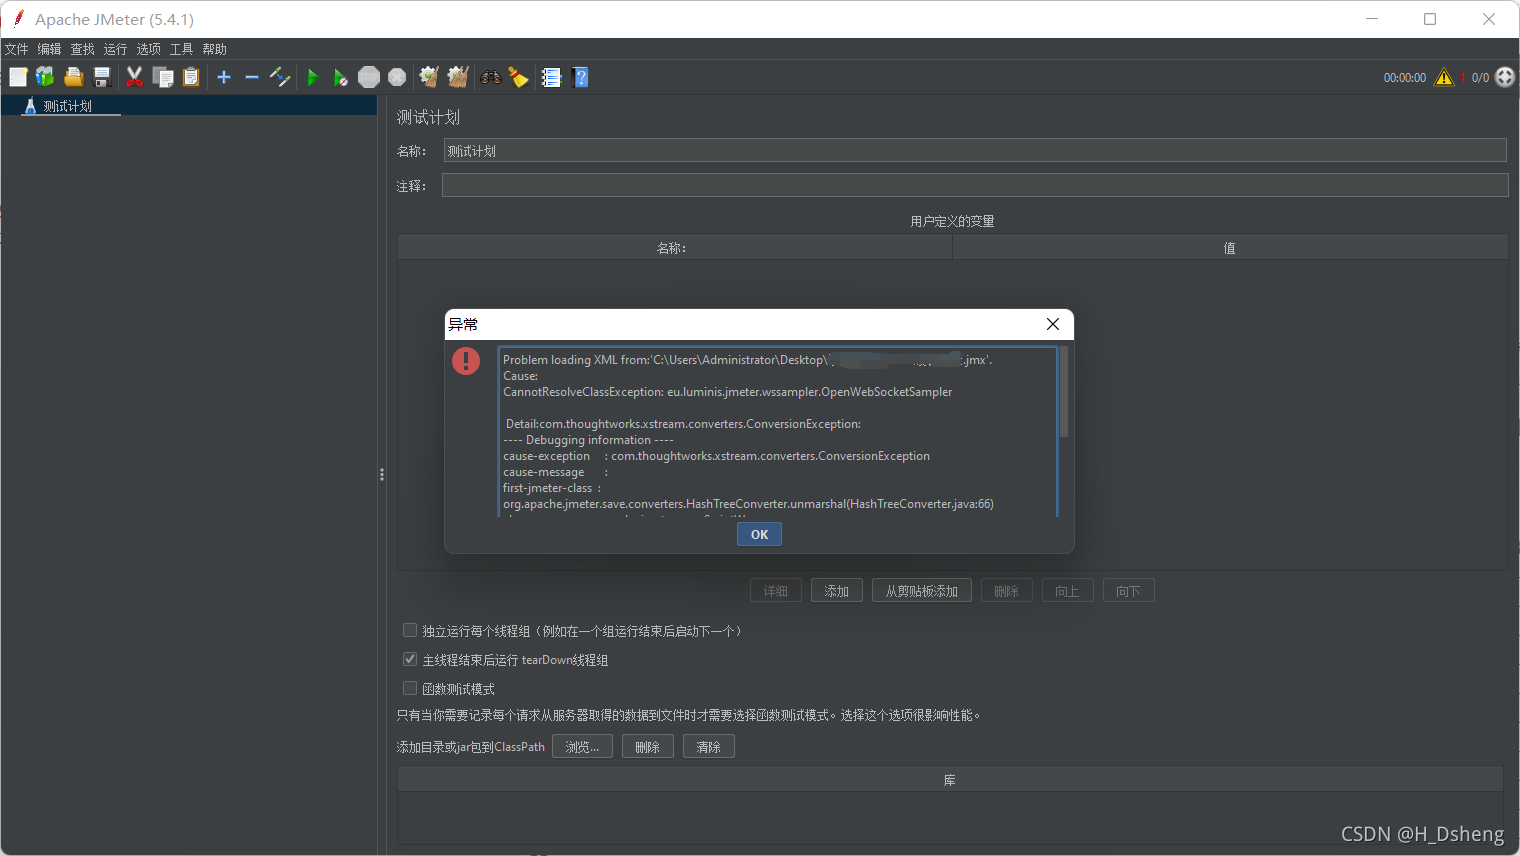Screen dimensions: 1520x856
Task: Click the remote engines globe icon
Action: (x=1505, y=77)
